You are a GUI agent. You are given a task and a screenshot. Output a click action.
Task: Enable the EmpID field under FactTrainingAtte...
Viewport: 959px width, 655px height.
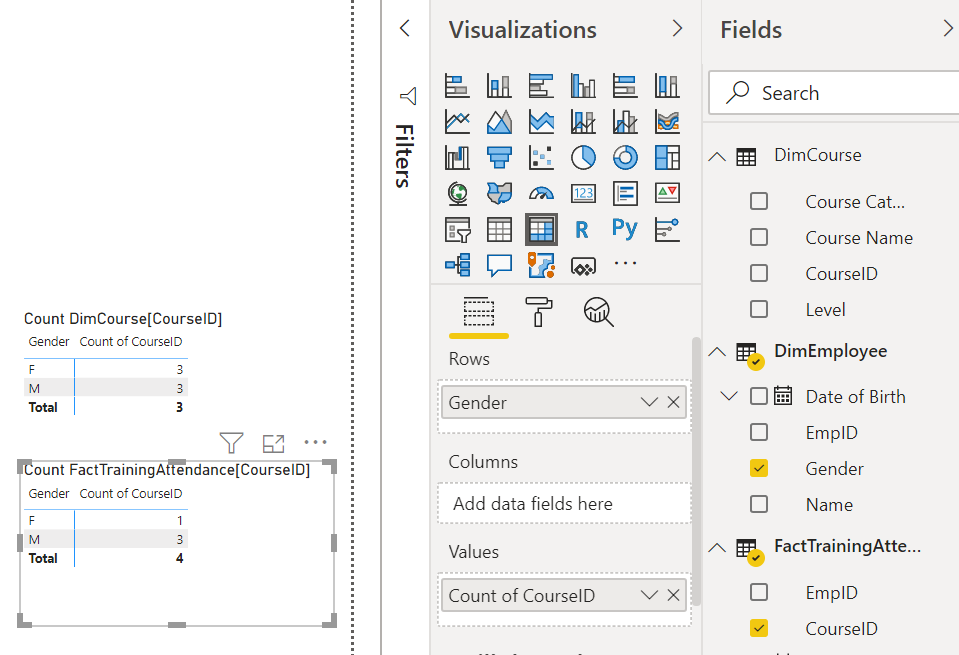[x=759, y=592]
